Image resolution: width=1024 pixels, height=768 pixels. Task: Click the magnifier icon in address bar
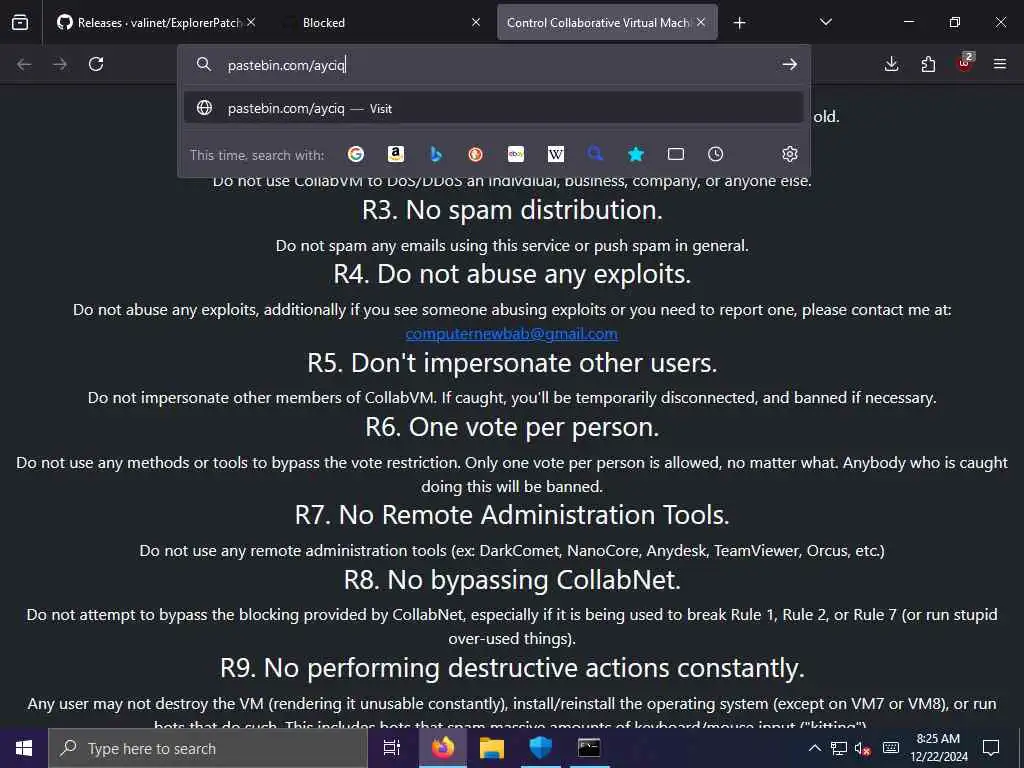click(204, 64)
